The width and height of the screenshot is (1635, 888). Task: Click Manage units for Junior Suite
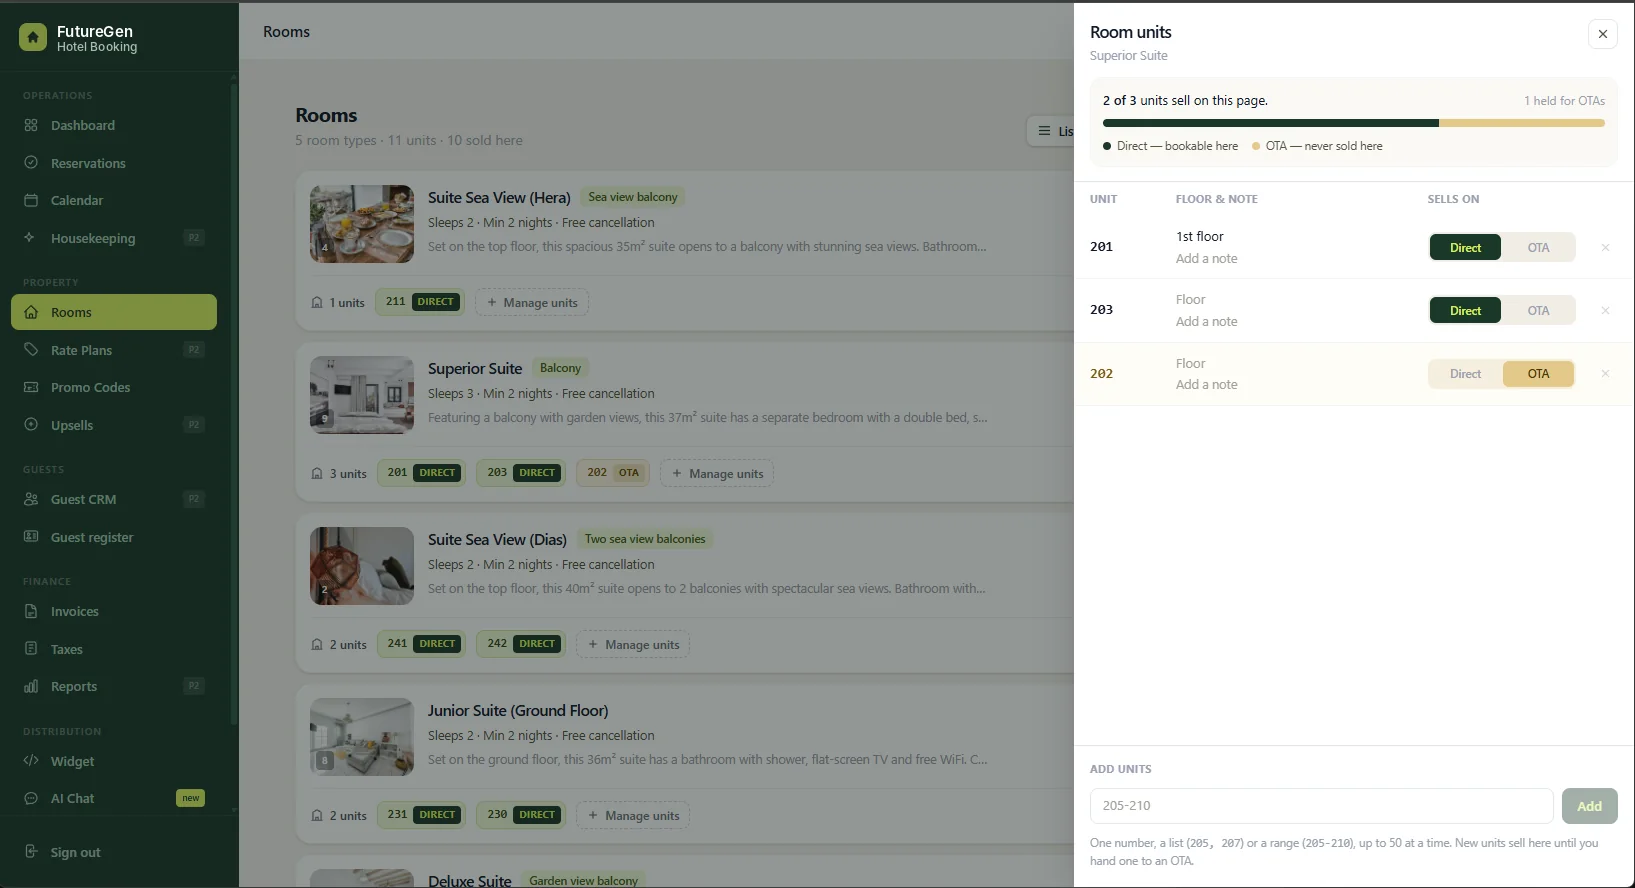coord(633,815)
